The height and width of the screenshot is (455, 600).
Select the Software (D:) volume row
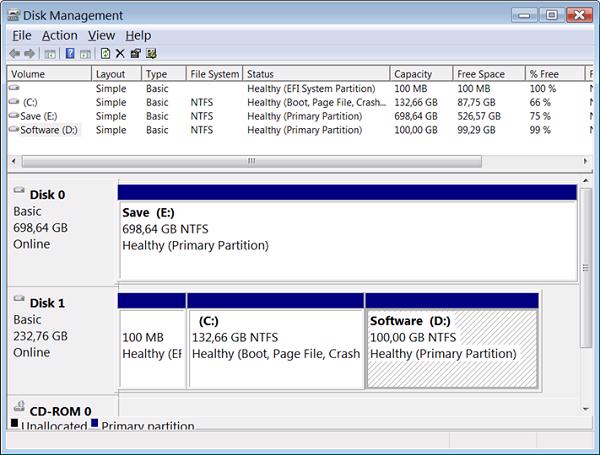click(48, 130)
